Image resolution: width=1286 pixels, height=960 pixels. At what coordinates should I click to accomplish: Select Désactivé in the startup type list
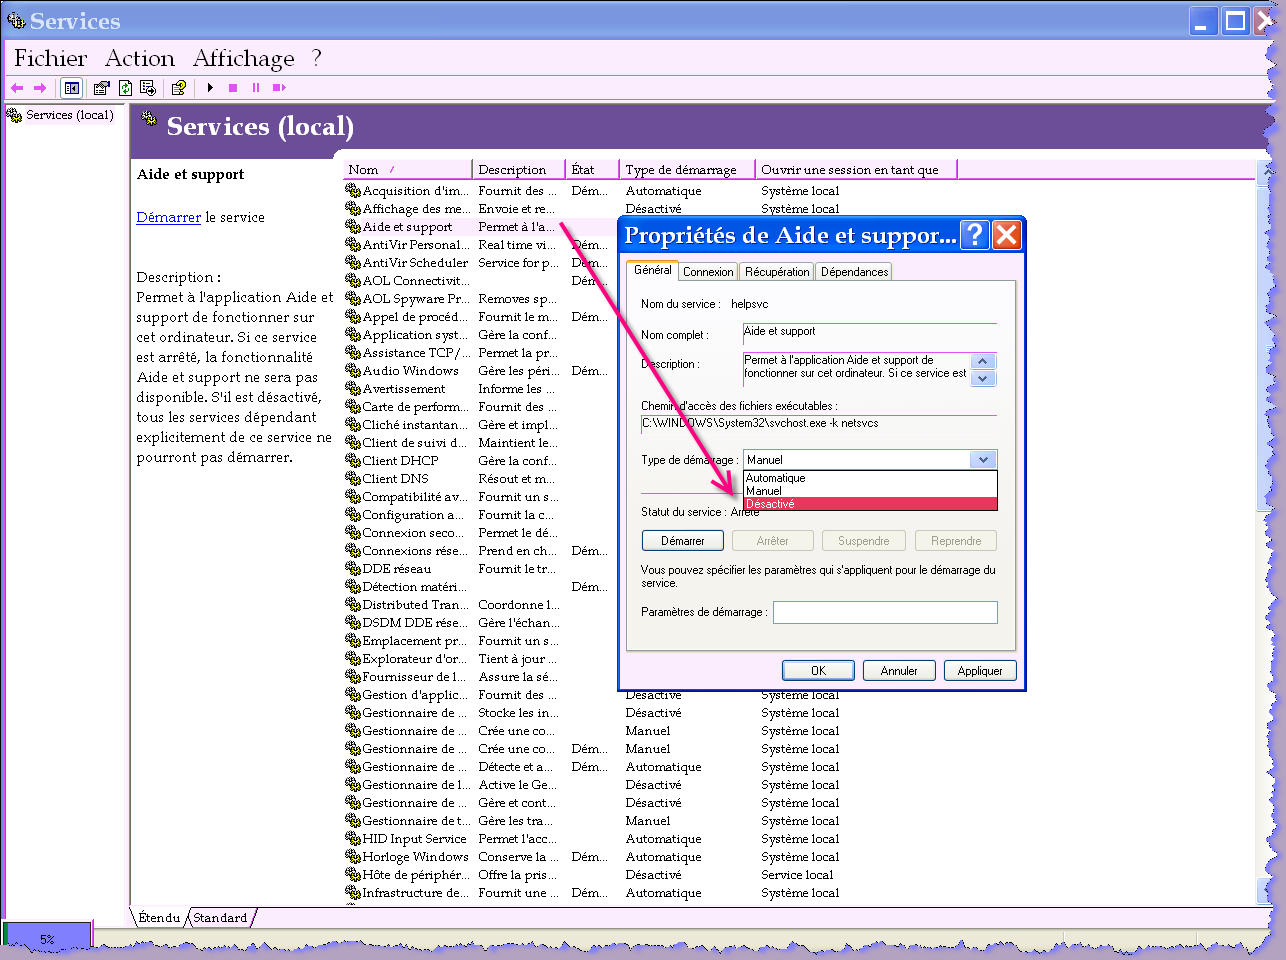pyautogui.click(x=771, y=504)
